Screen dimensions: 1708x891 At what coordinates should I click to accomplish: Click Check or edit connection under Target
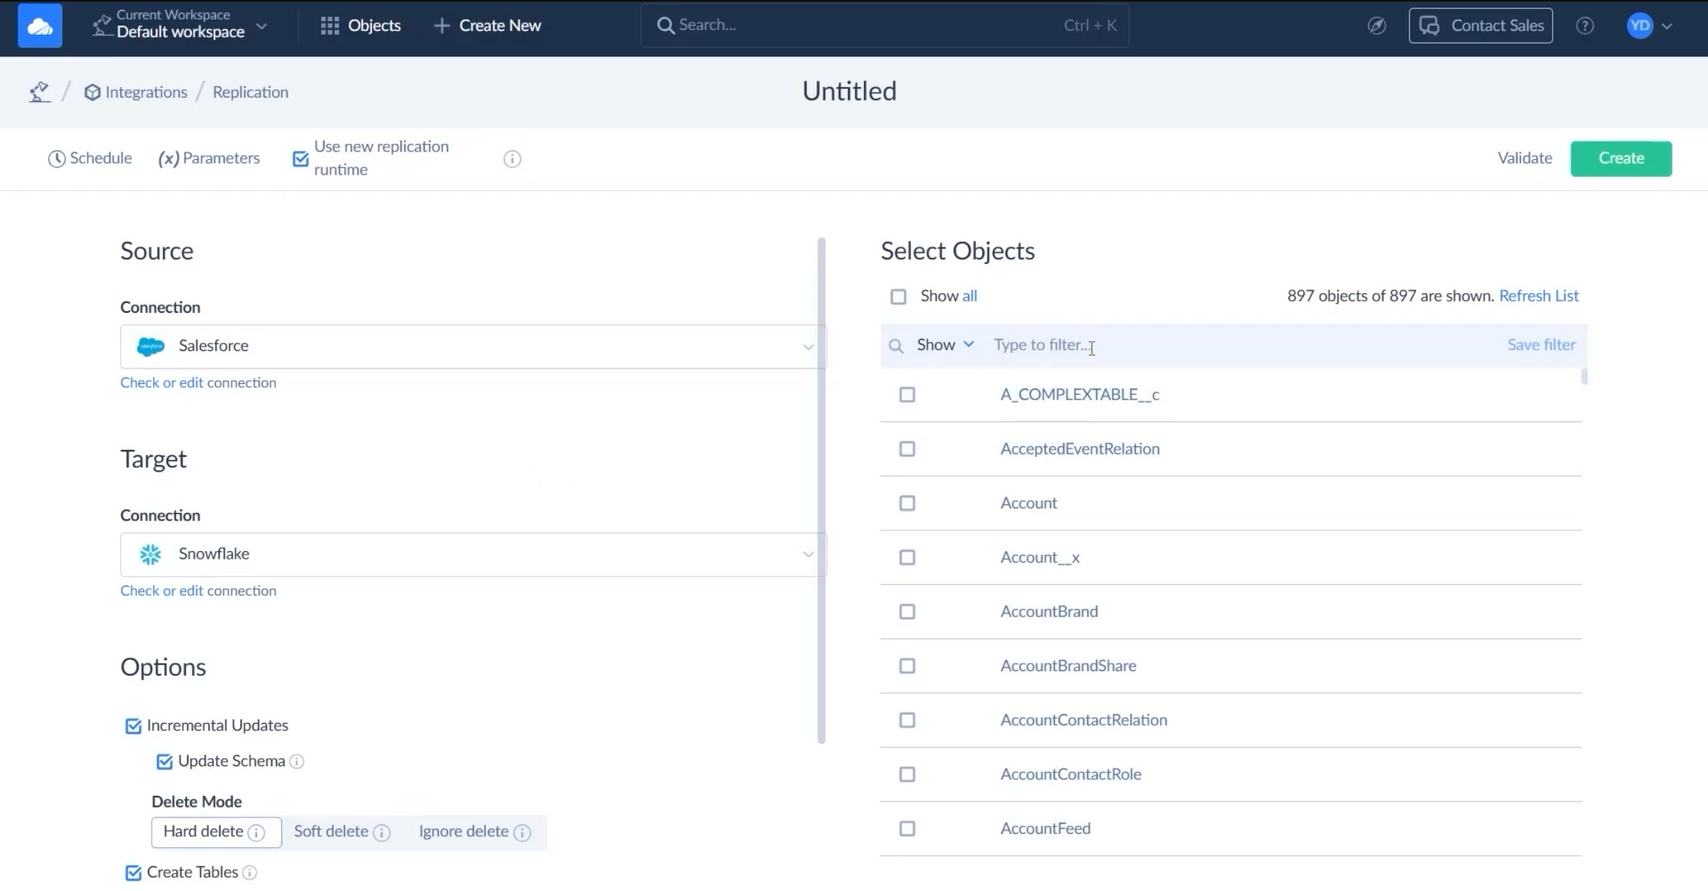click(x=198, y=590)
